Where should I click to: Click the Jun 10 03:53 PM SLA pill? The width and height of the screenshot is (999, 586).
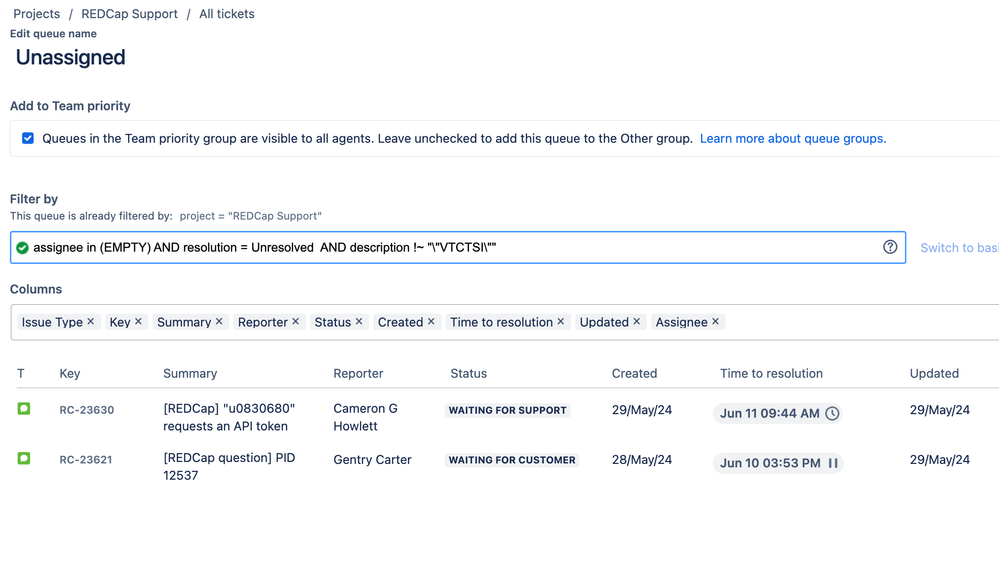point(778,463)
